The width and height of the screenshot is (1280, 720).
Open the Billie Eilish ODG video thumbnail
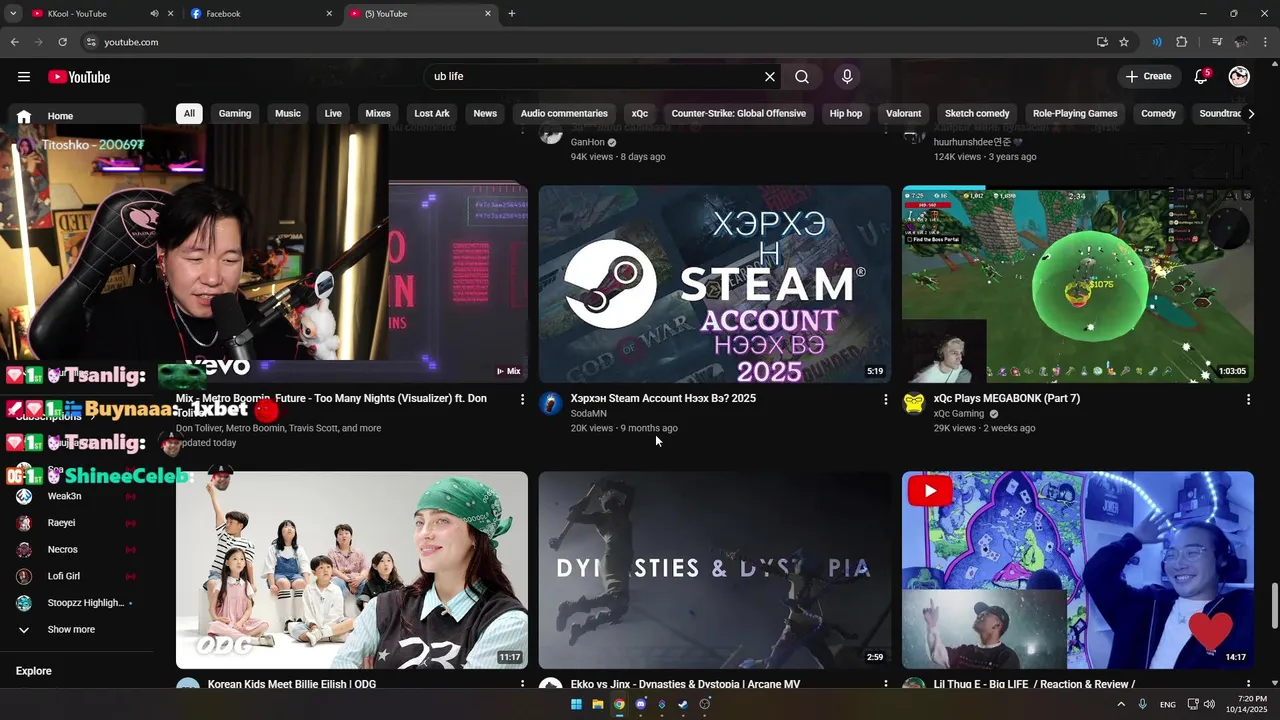[x=352, y=570]
